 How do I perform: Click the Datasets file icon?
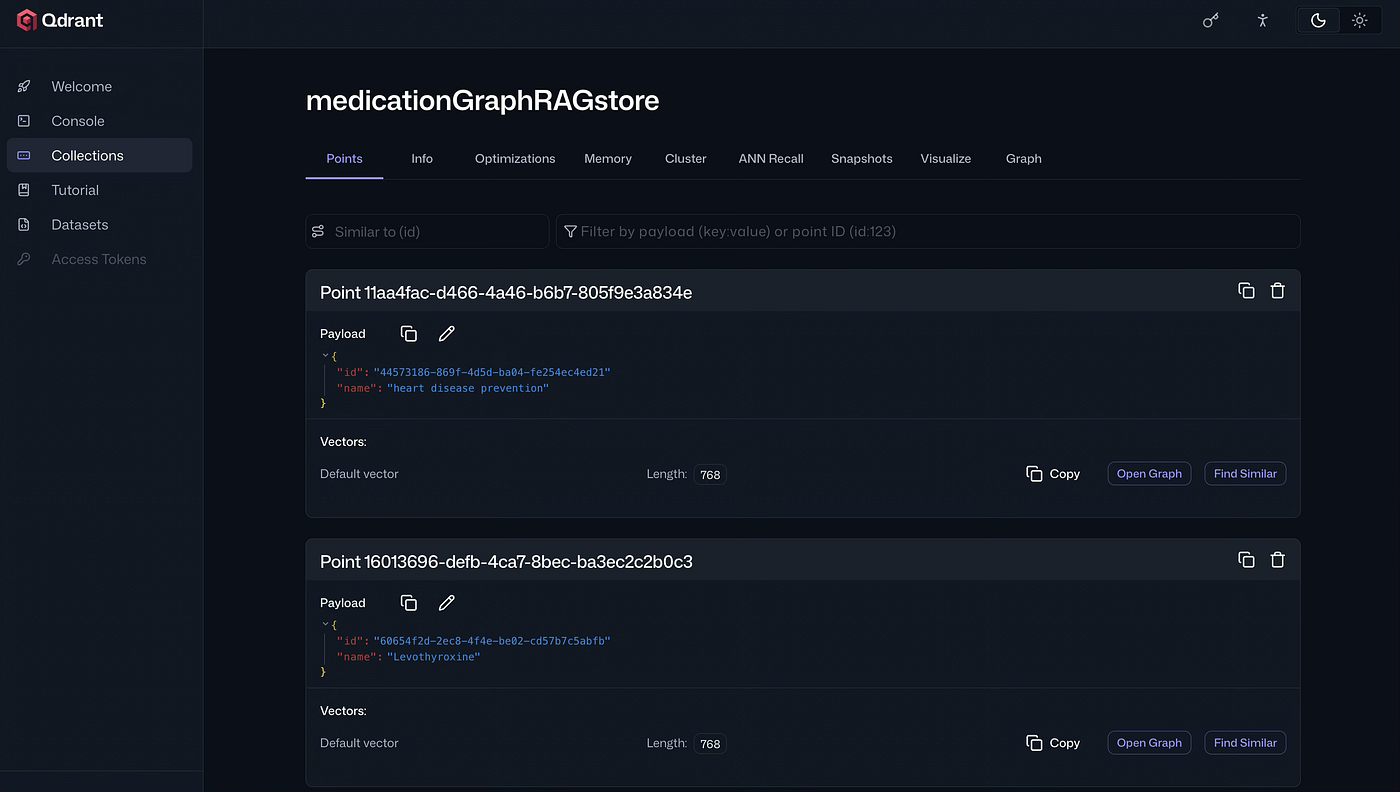[24, 225]
